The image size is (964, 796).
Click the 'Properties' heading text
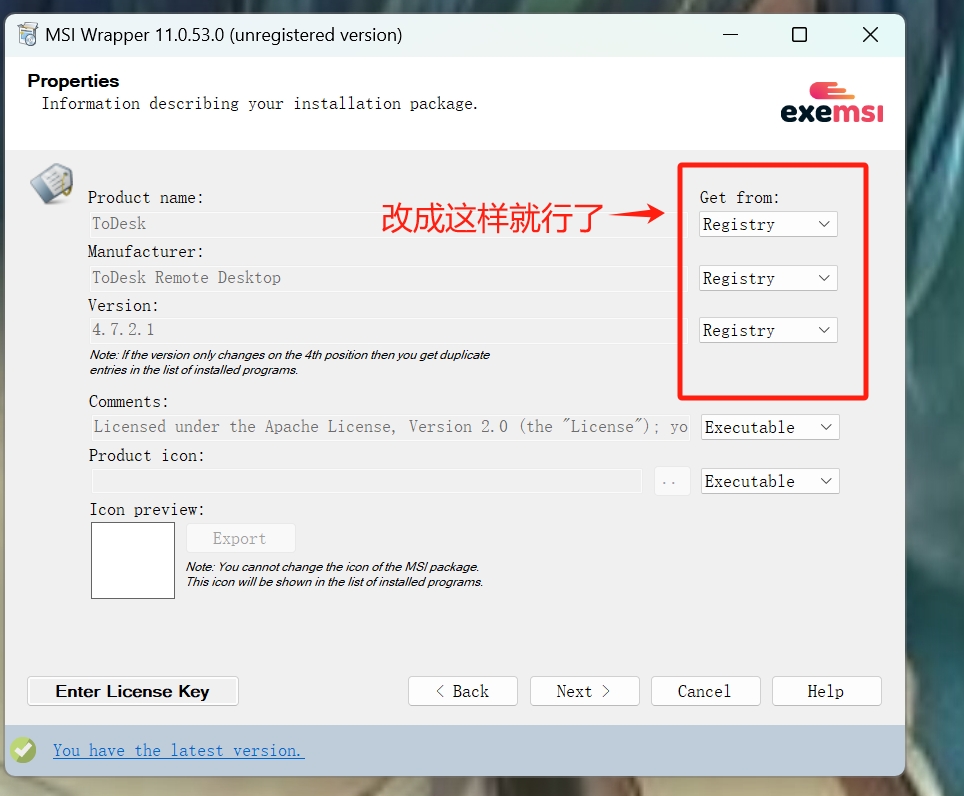[73, 81]
